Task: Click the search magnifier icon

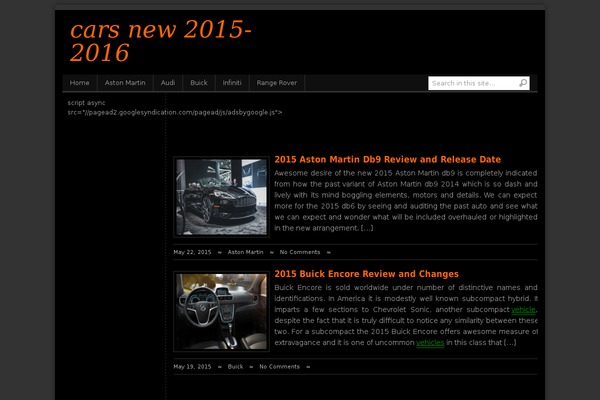Action: (x=523, y=83)
